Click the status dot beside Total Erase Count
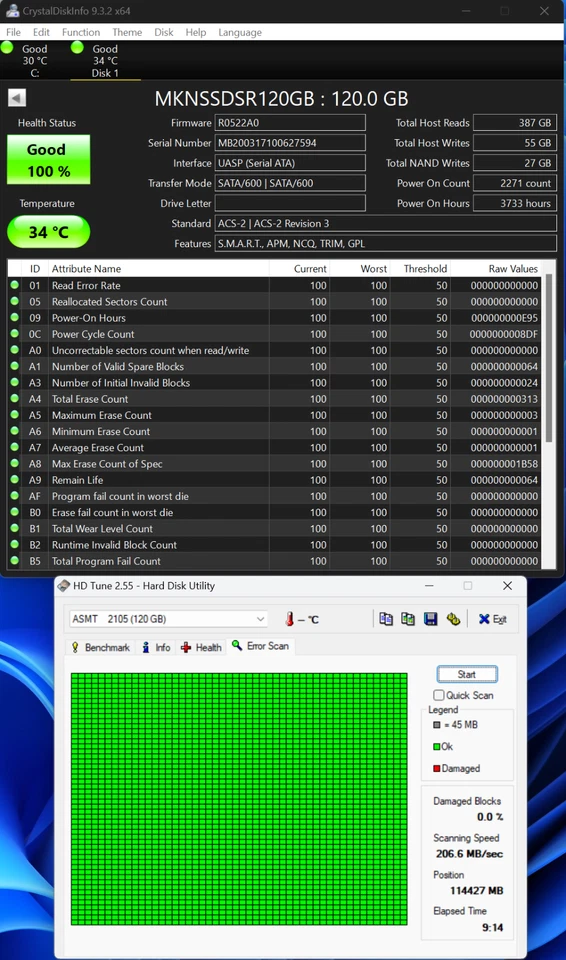Screen dimensions: 566x960 pos(14,399)
